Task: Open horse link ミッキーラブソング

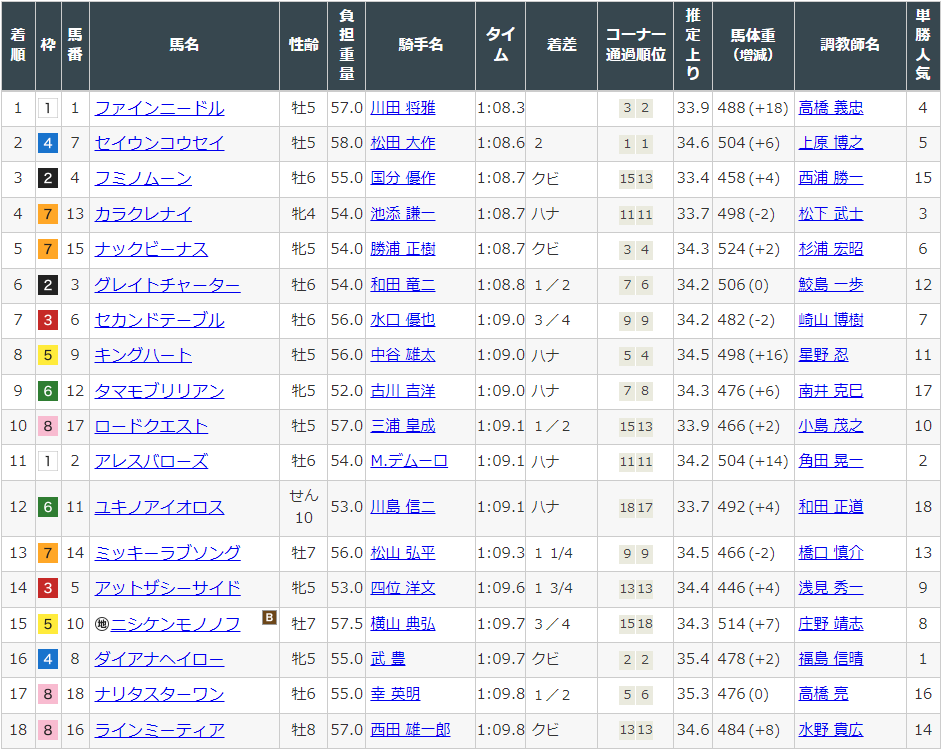Action: click(x=167, y=553)
